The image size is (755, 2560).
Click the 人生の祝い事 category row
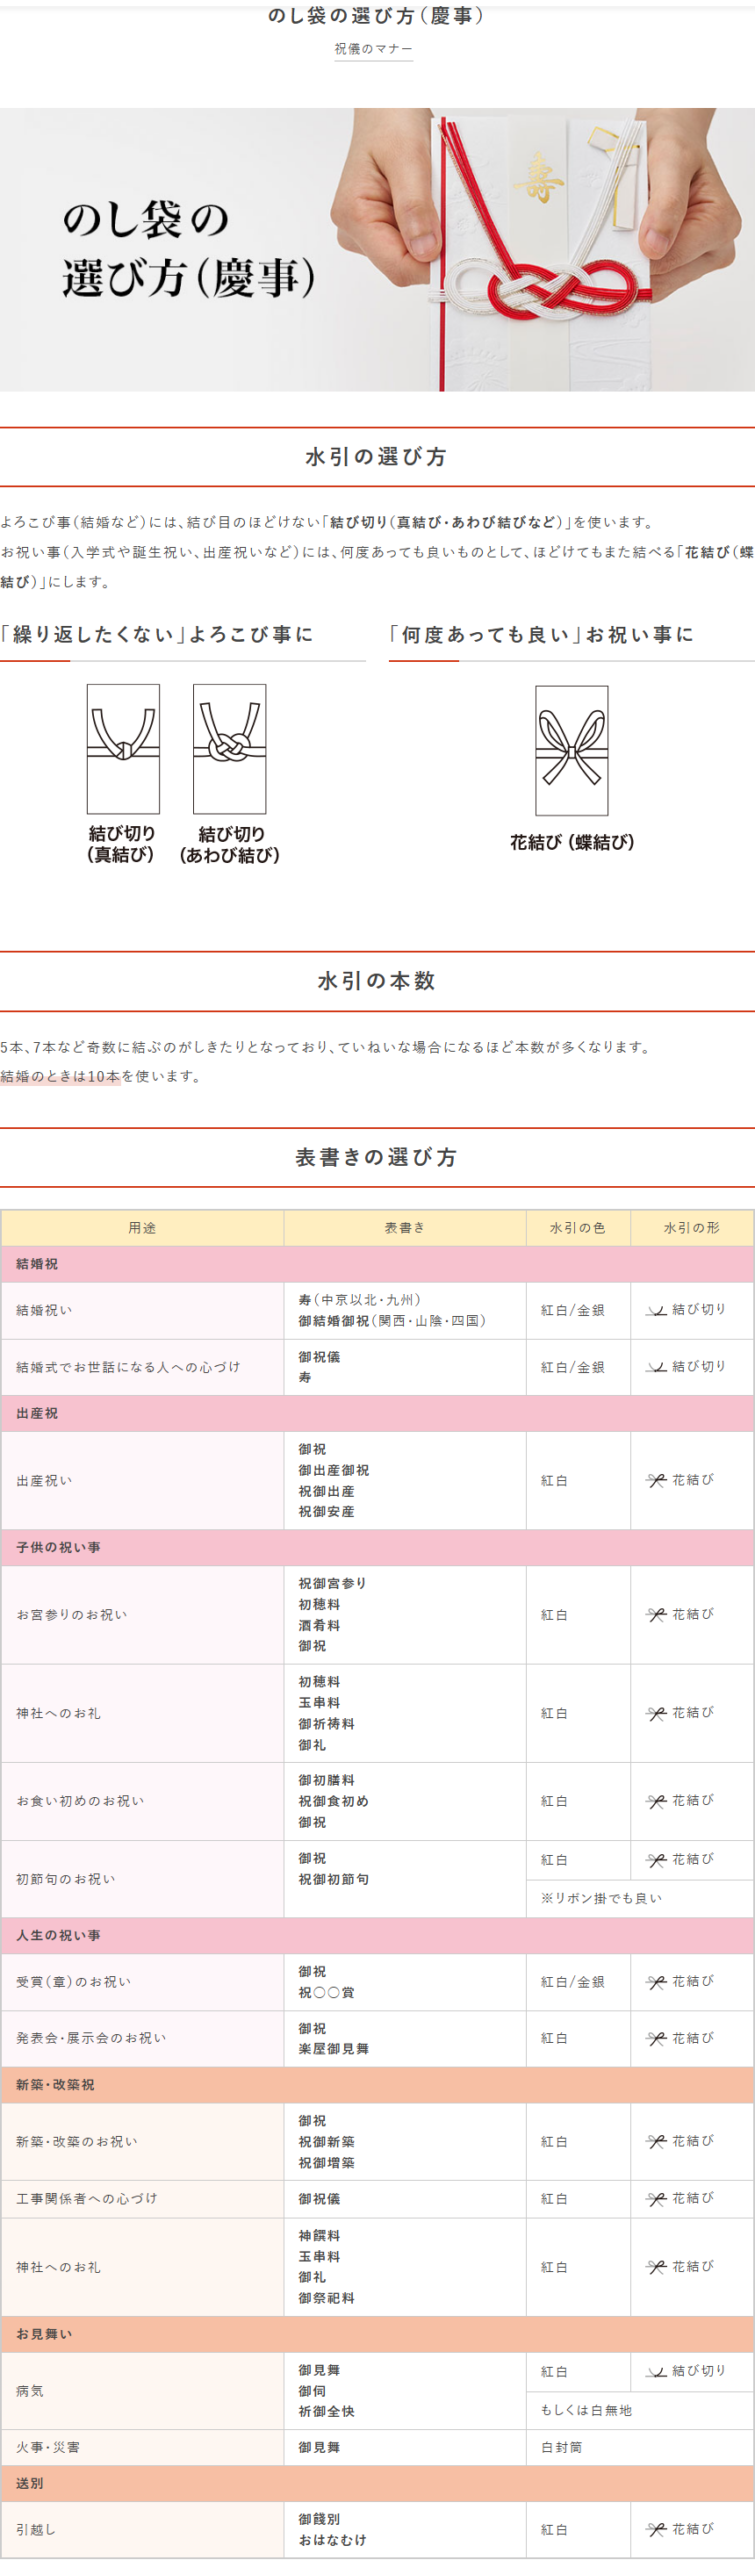click(x=377, y=1935)
